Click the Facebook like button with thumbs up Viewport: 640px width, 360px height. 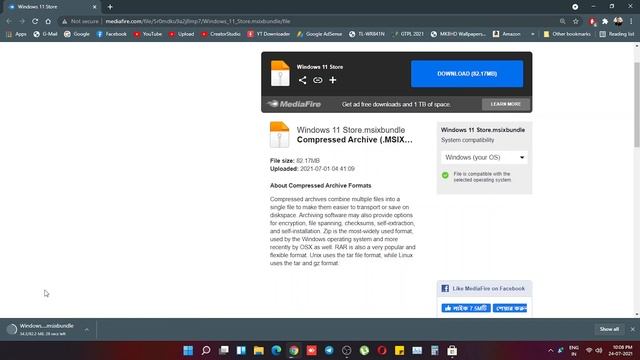[466, 308]
